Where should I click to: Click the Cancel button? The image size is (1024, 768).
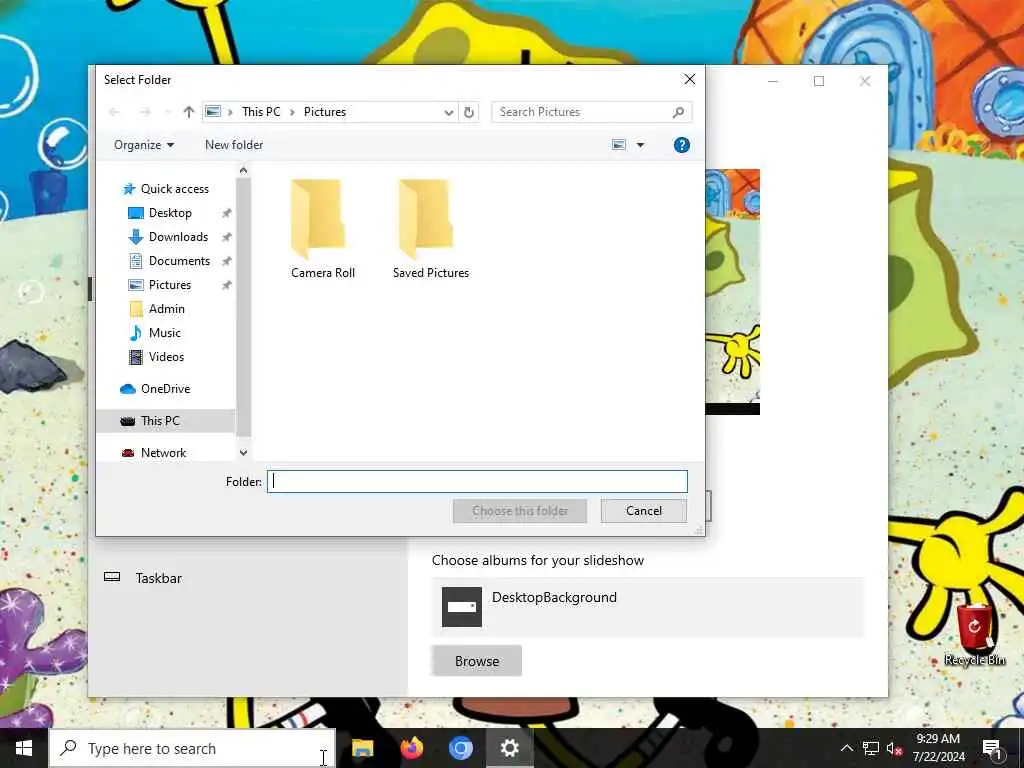pyautogui.click(x=644, y=511)
